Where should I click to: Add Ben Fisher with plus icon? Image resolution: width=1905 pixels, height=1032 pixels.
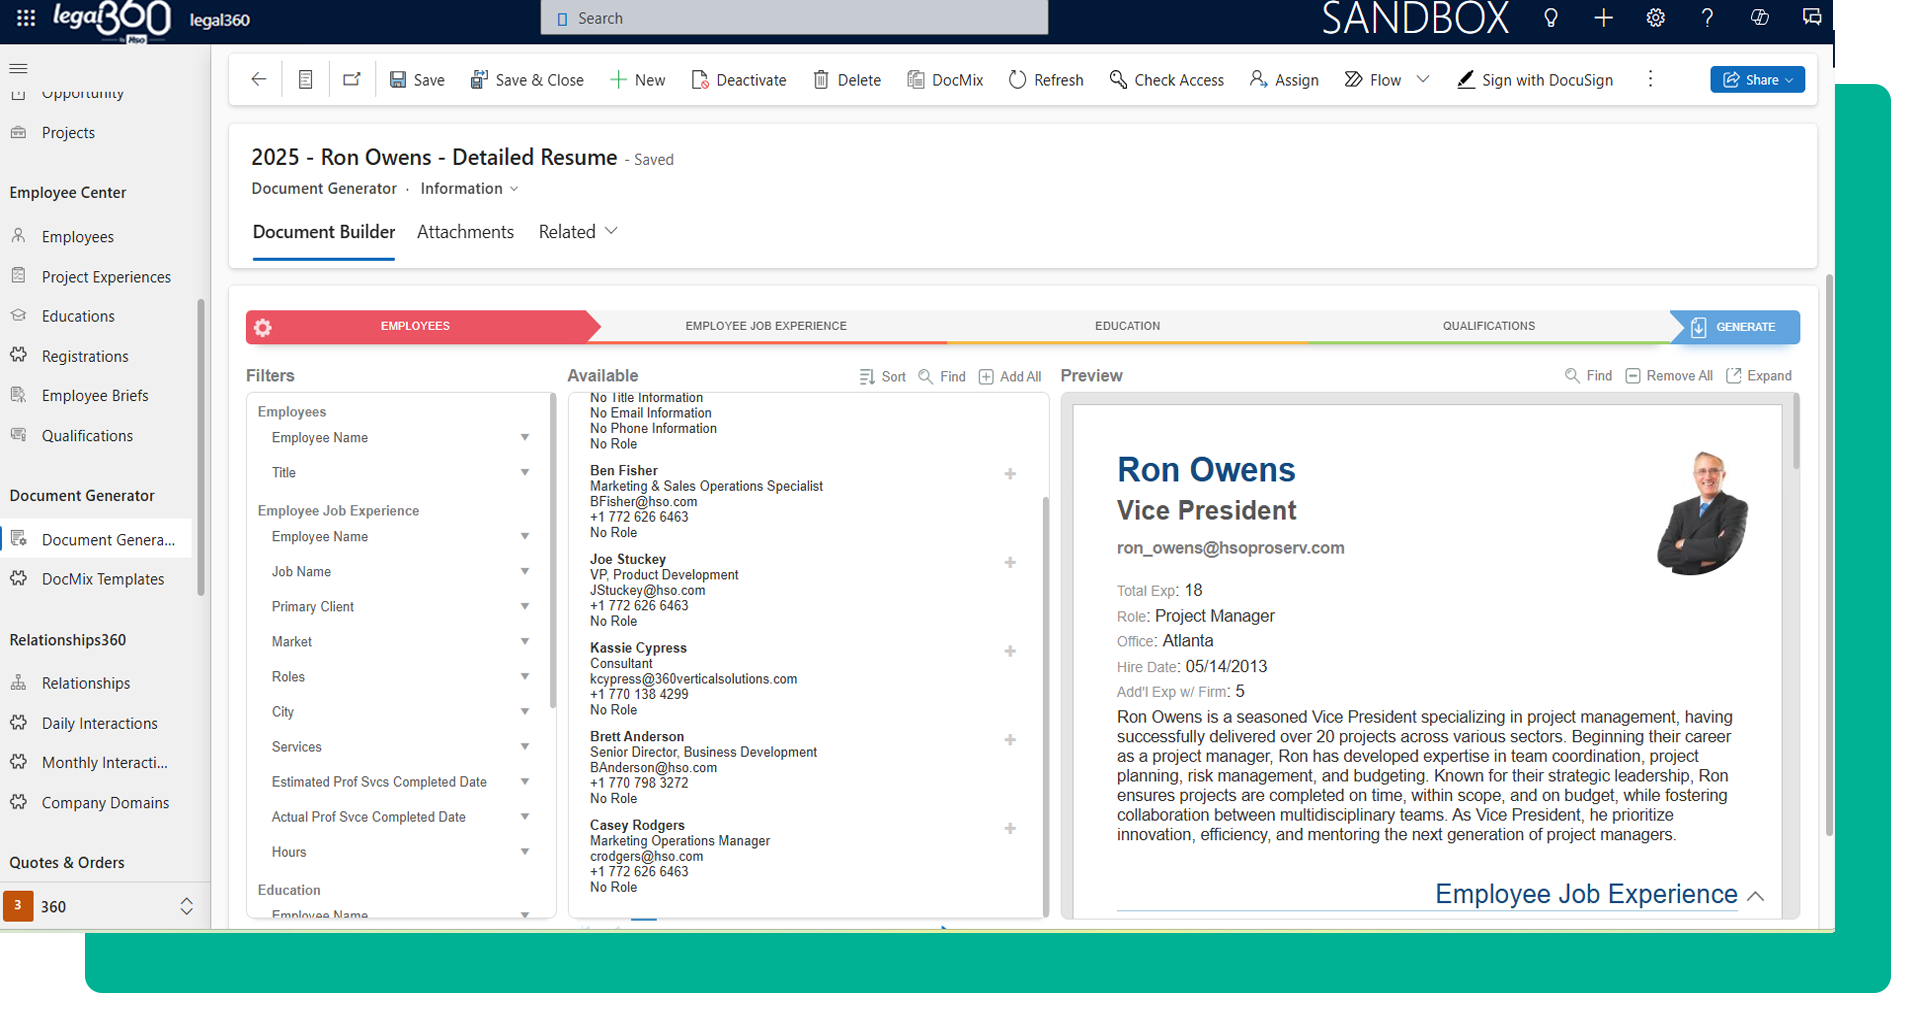tap(1010, 474)
